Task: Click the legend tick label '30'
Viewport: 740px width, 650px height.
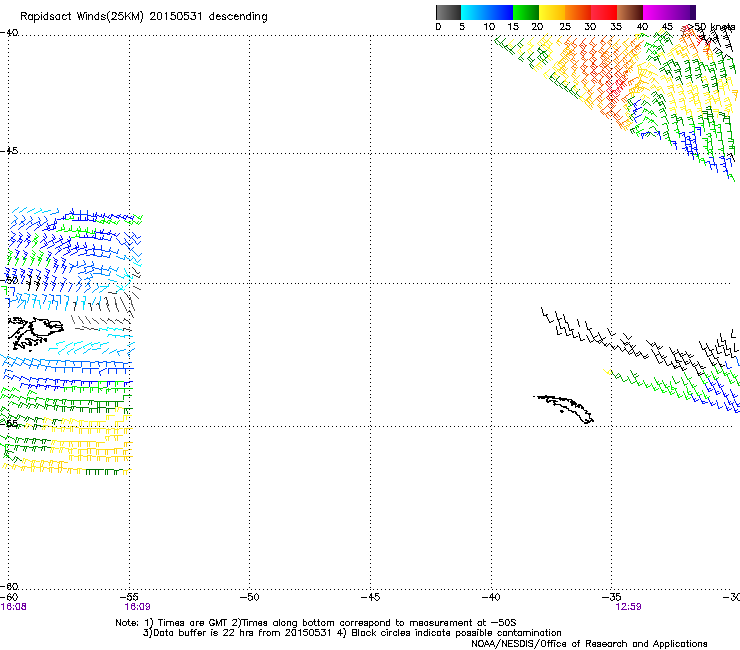Action: (590, 27)
